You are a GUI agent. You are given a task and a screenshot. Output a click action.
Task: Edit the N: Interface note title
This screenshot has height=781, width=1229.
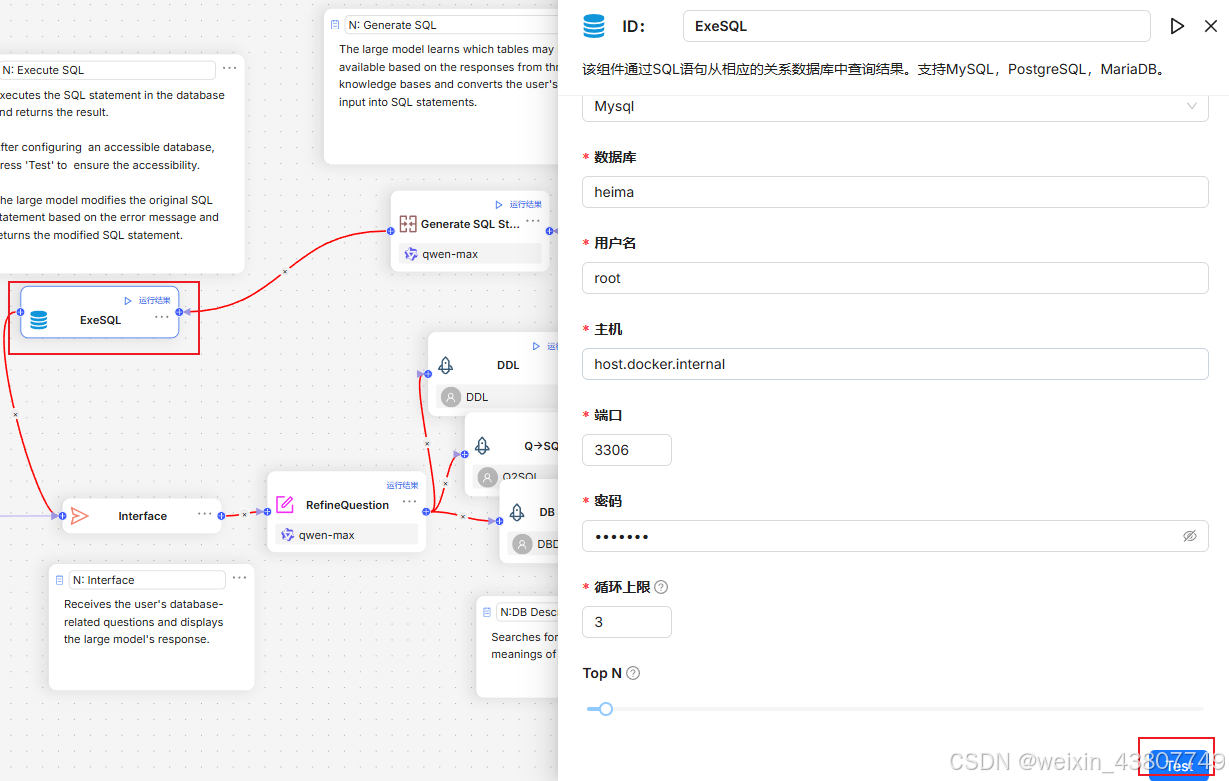(x=148, y=580)
